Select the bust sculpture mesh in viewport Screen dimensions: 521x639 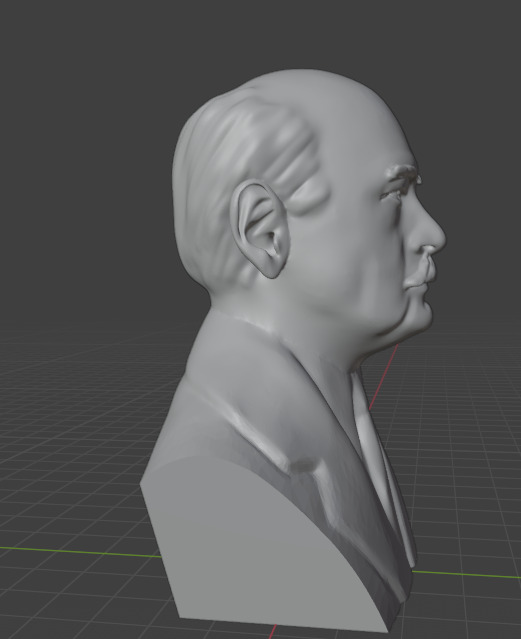pyautogui.click(x=293, y=350)
